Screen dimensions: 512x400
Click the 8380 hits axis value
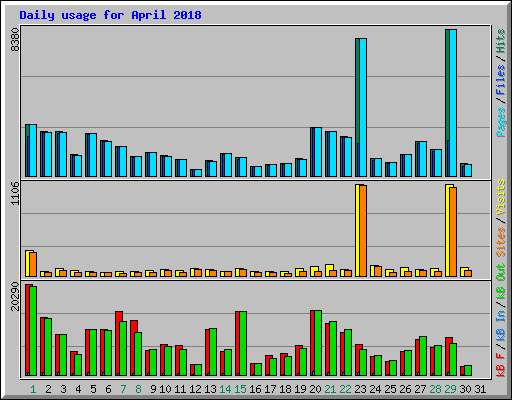point(15,40)
